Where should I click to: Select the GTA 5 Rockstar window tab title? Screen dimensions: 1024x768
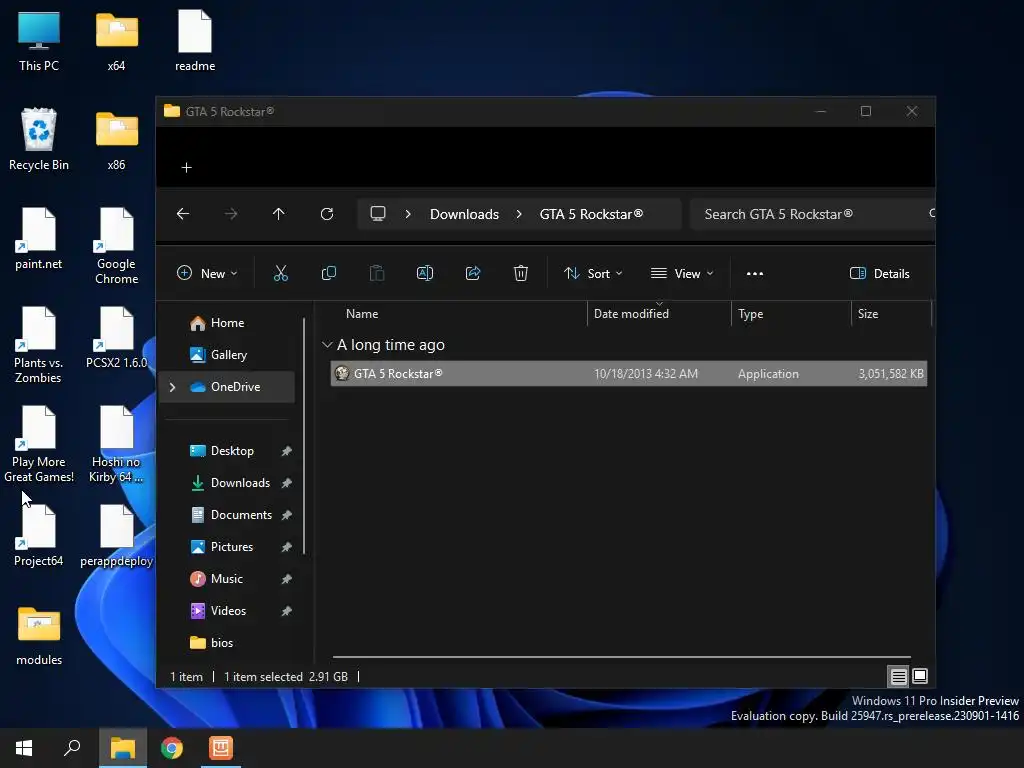click(x=229, y=112)
